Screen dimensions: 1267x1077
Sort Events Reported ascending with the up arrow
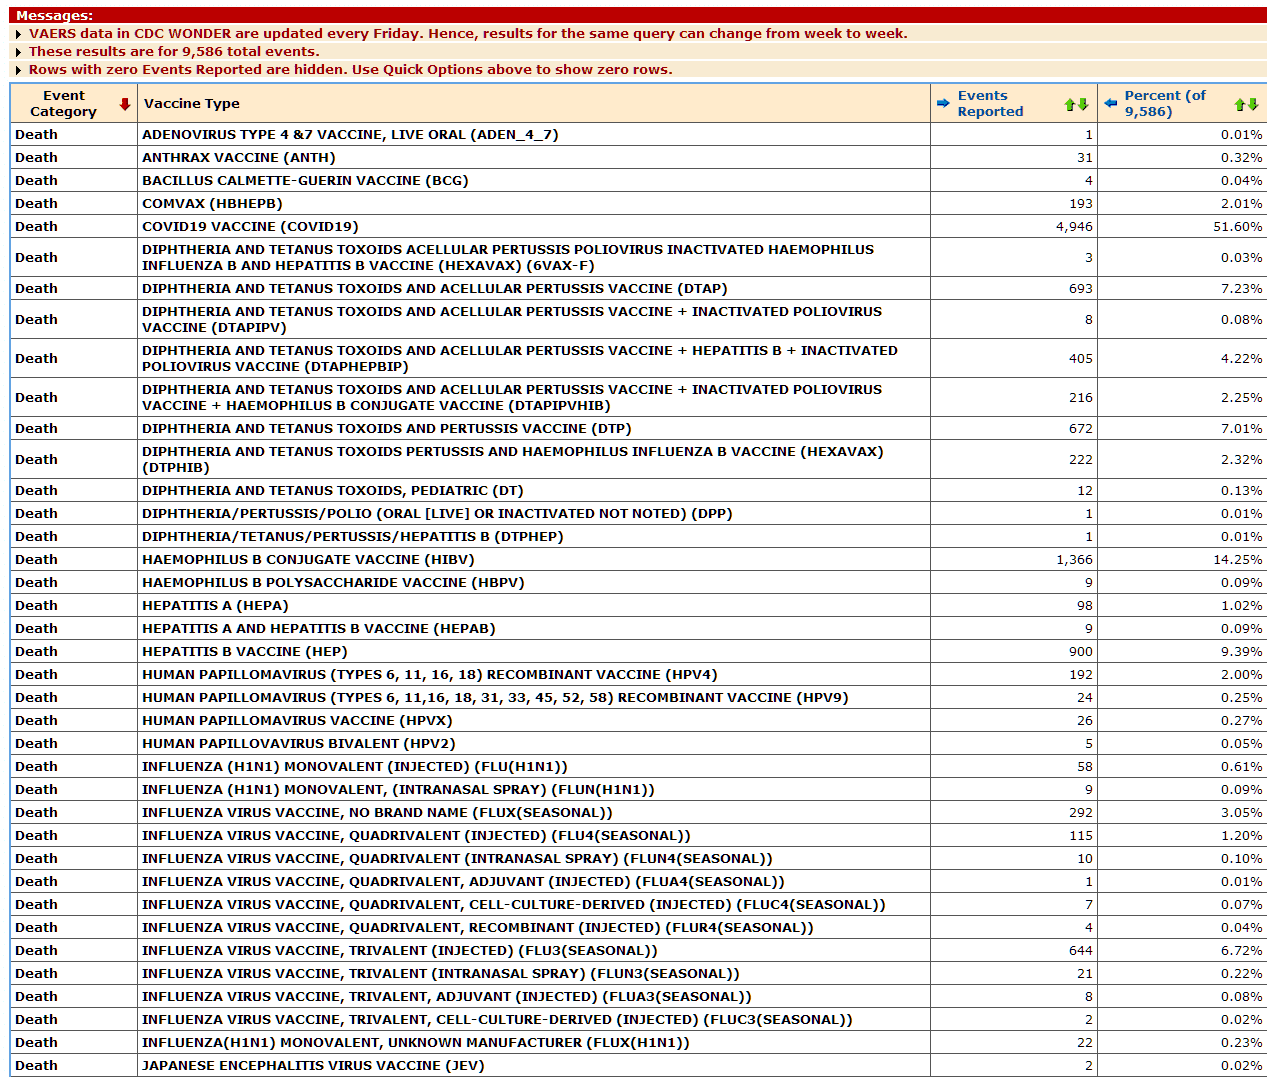pyautogui.click(x=1070, y=104)
